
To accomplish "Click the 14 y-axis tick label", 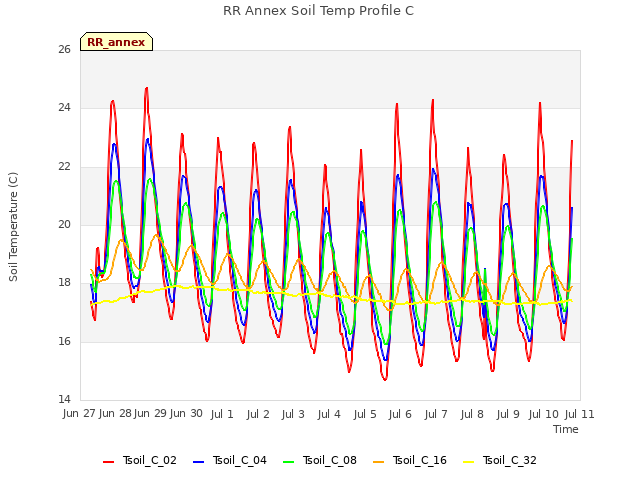I will pos(64,399).
